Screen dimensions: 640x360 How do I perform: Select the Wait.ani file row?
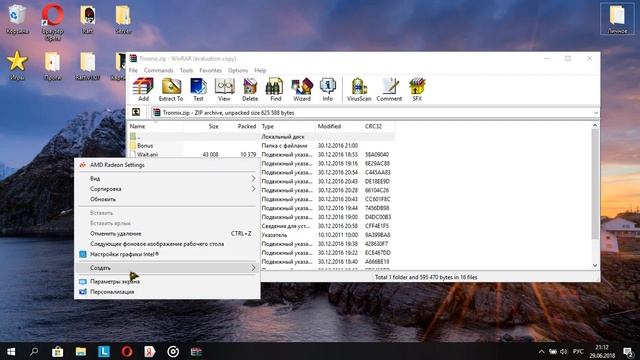point(261,154)
